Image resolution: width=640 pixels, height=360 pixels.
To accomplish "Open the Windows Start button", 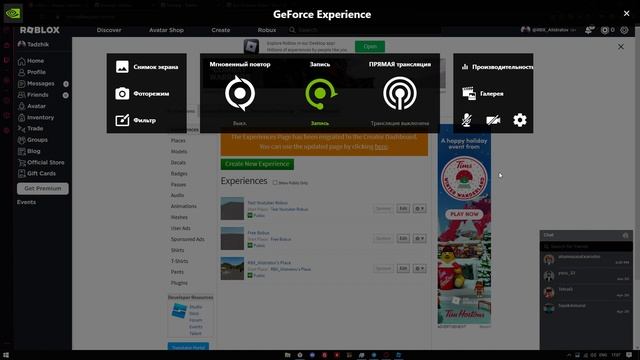I will coord(6,356).
